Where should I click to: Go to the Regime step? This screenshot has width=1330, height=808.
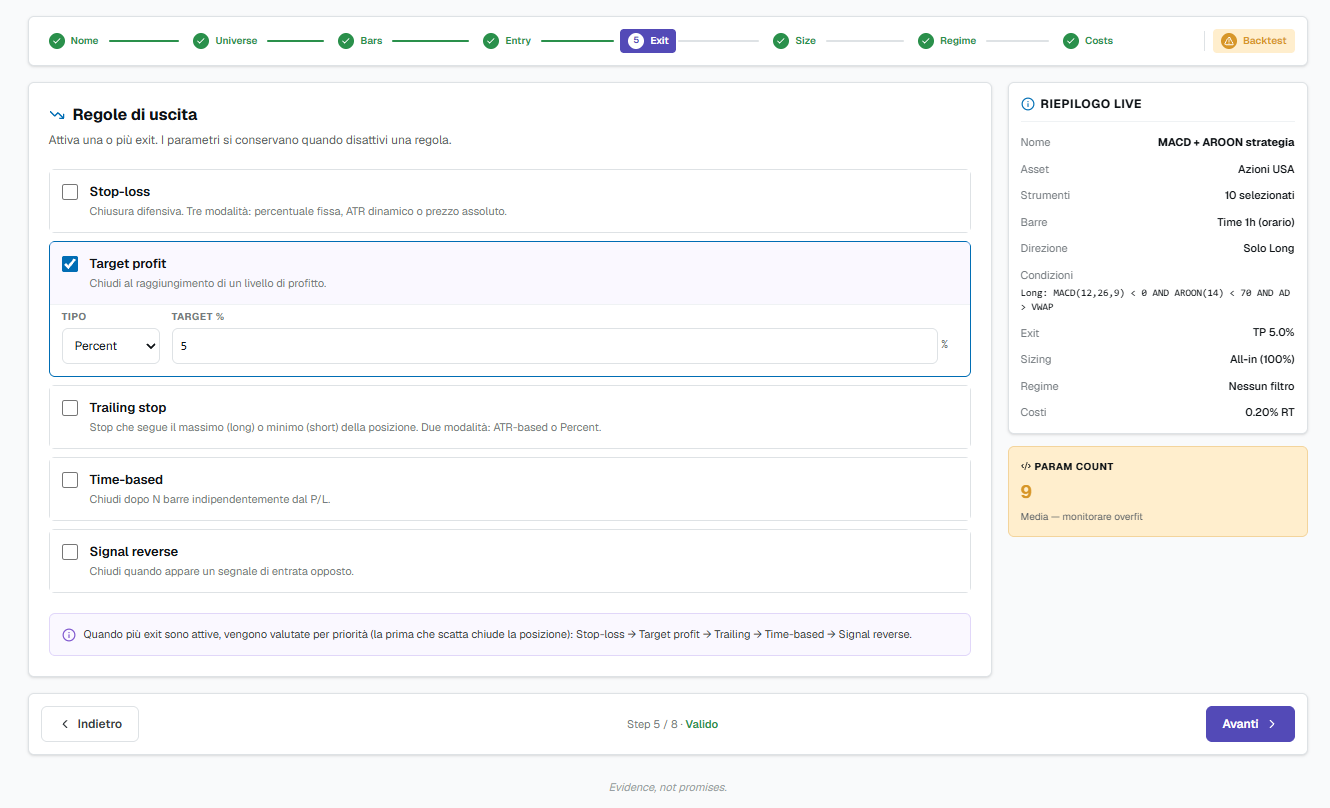[x=947, y=41]
